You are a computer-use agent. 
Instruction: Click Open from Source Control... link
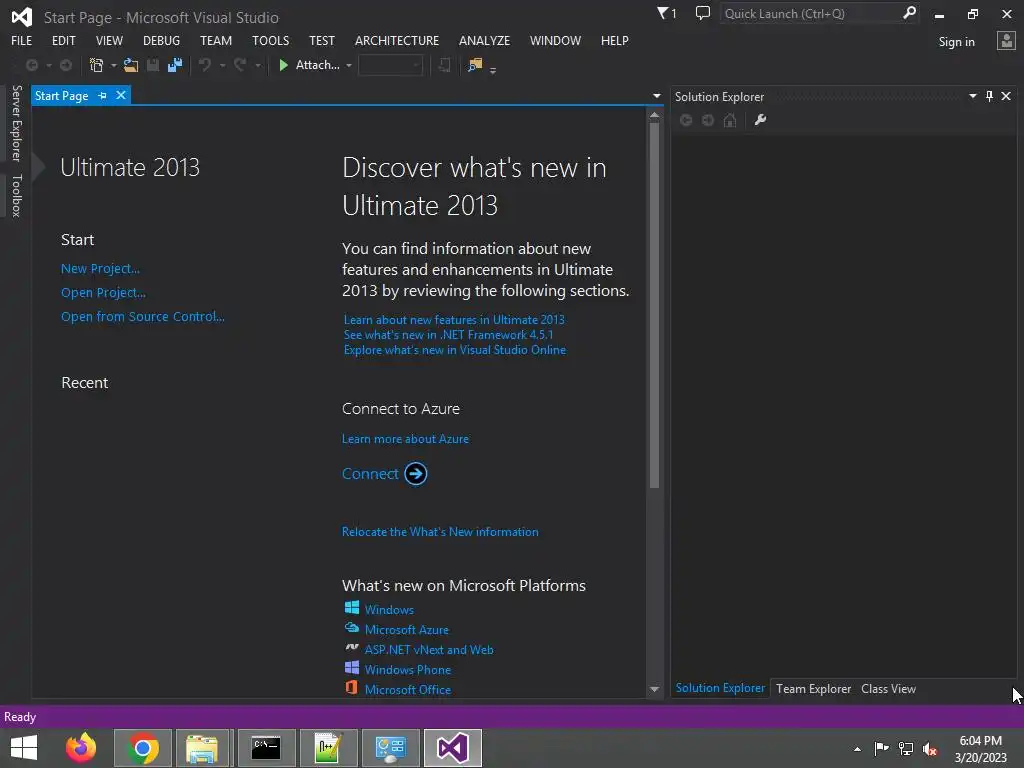coord(142,317)
